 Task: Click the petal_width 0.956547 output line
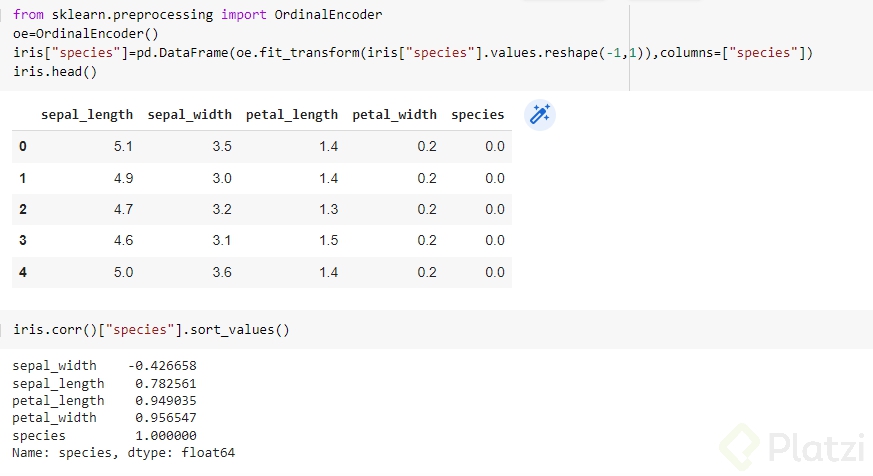[x=104, y=418]
